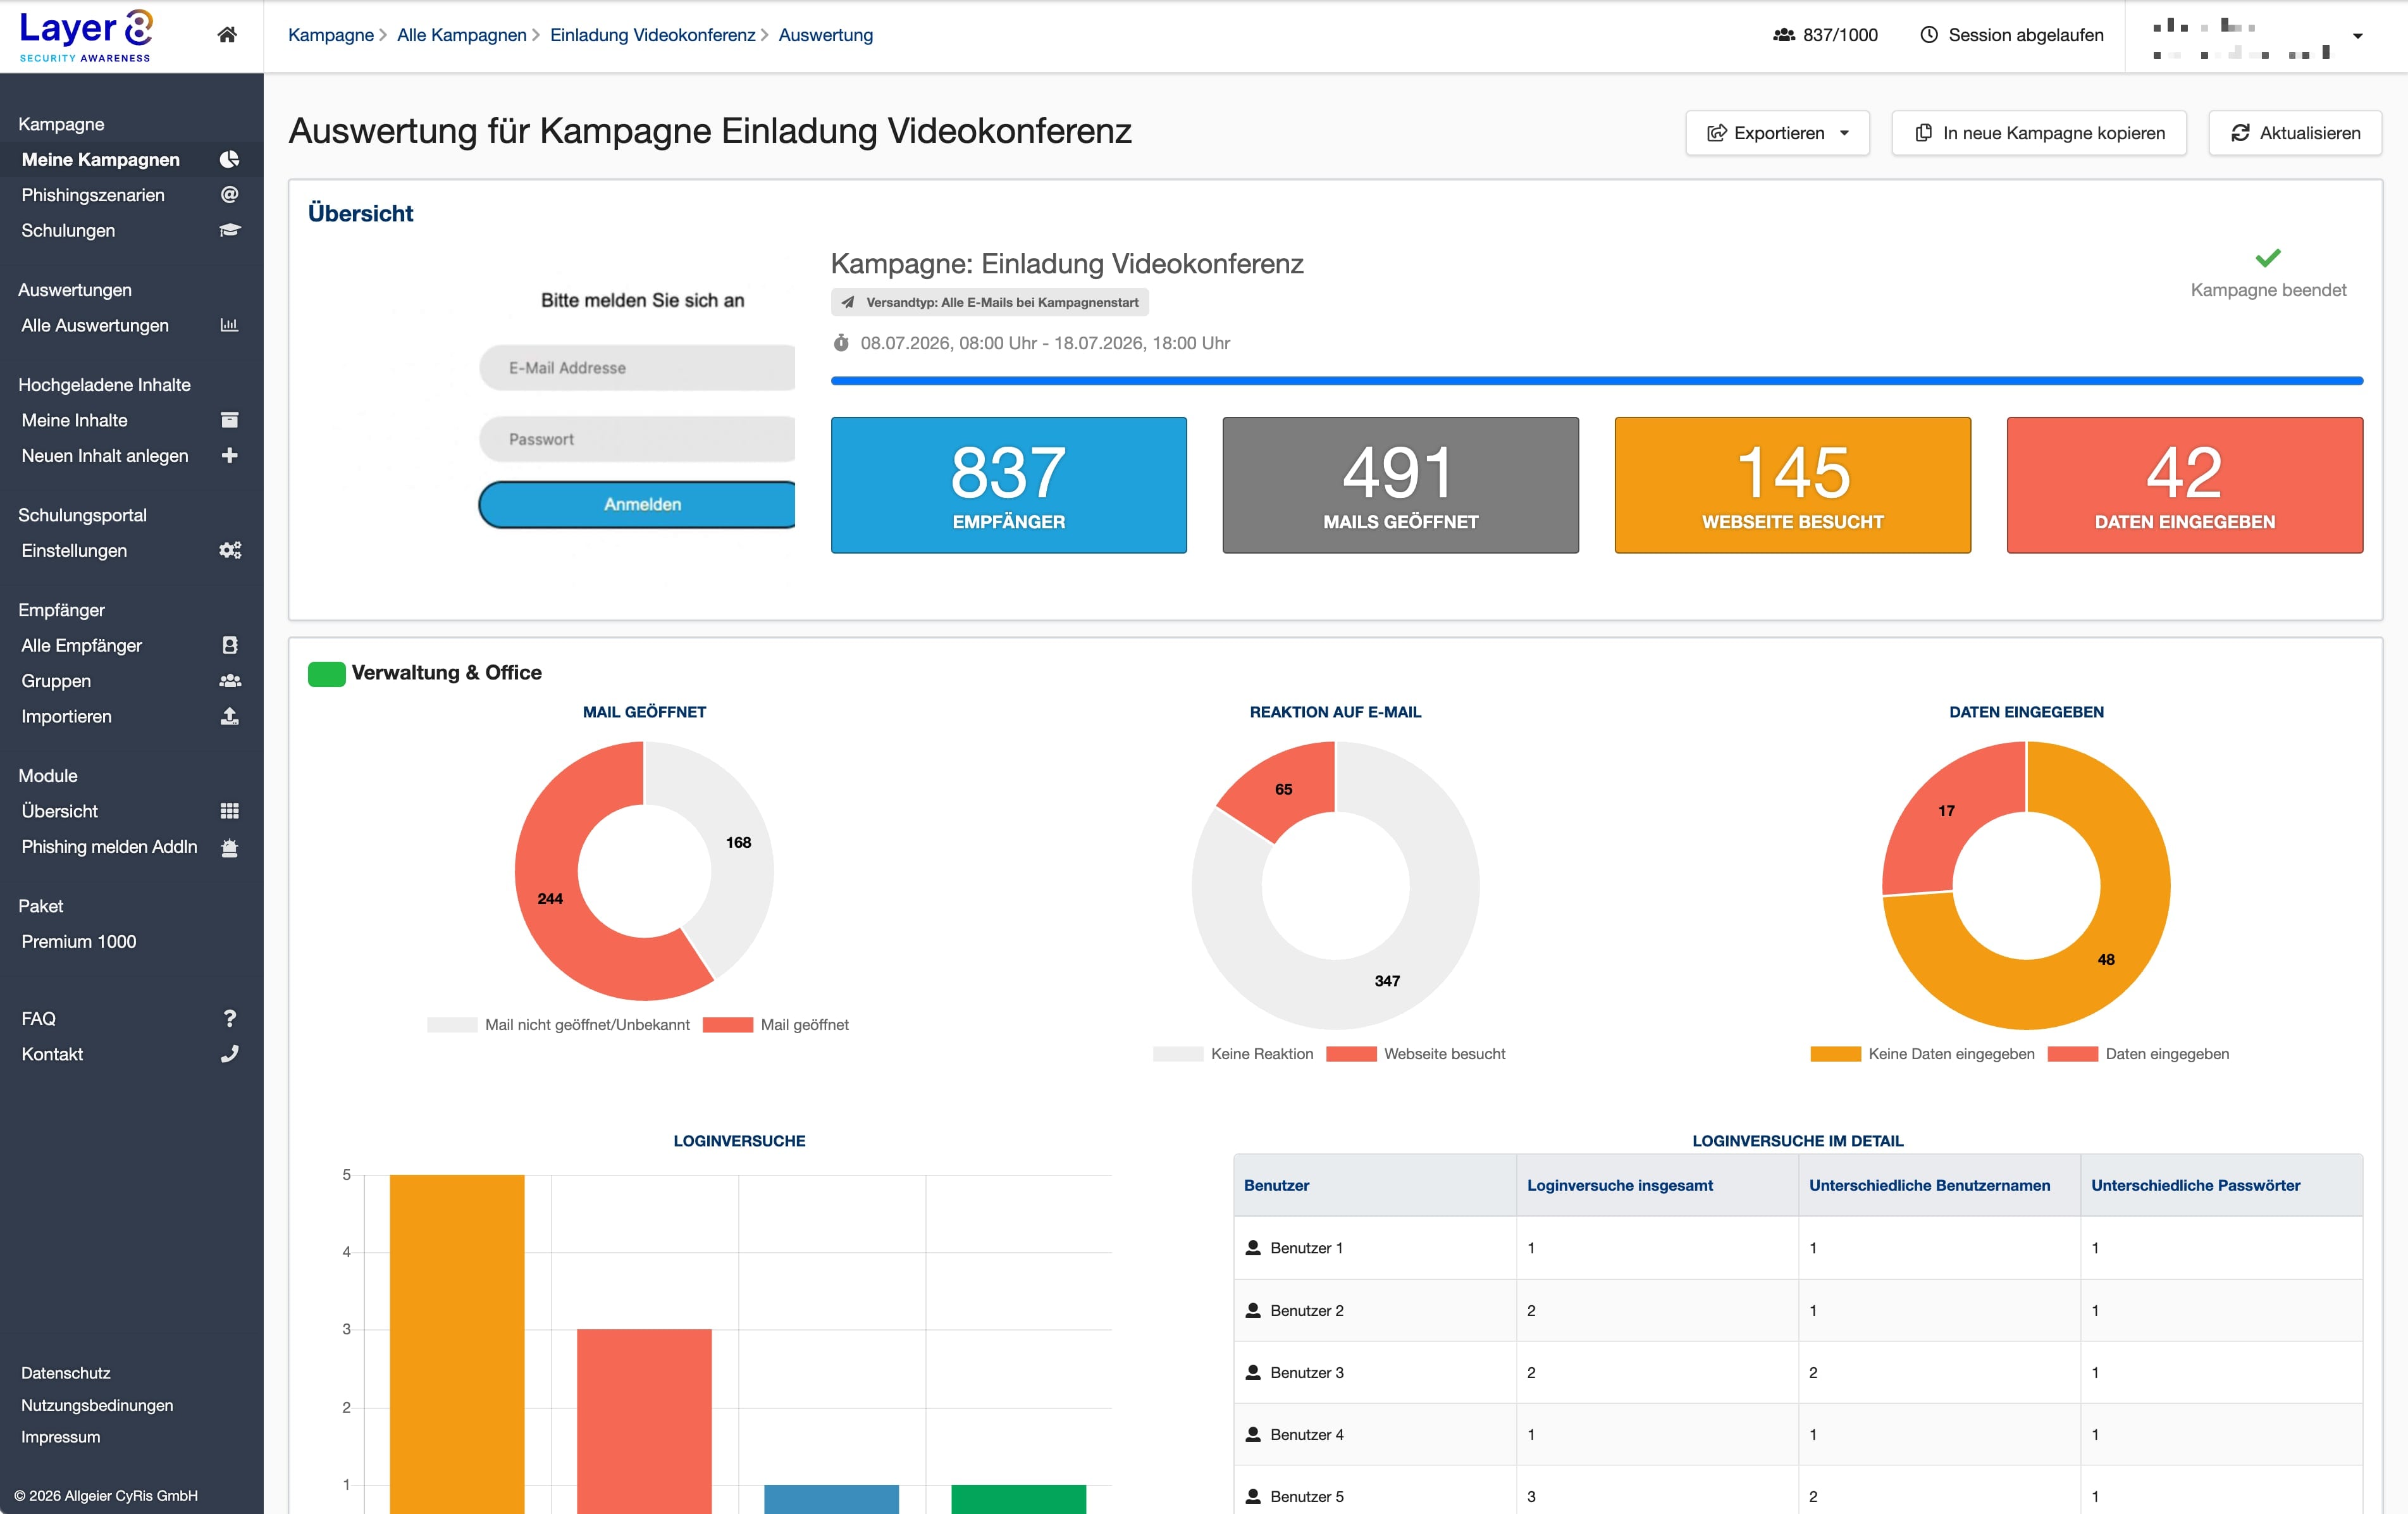The height and width of the screenshot is (1514, 2408).
Task: Go to Alle Kampagnen breadcrumb
Action: click(x=462, y=35)
